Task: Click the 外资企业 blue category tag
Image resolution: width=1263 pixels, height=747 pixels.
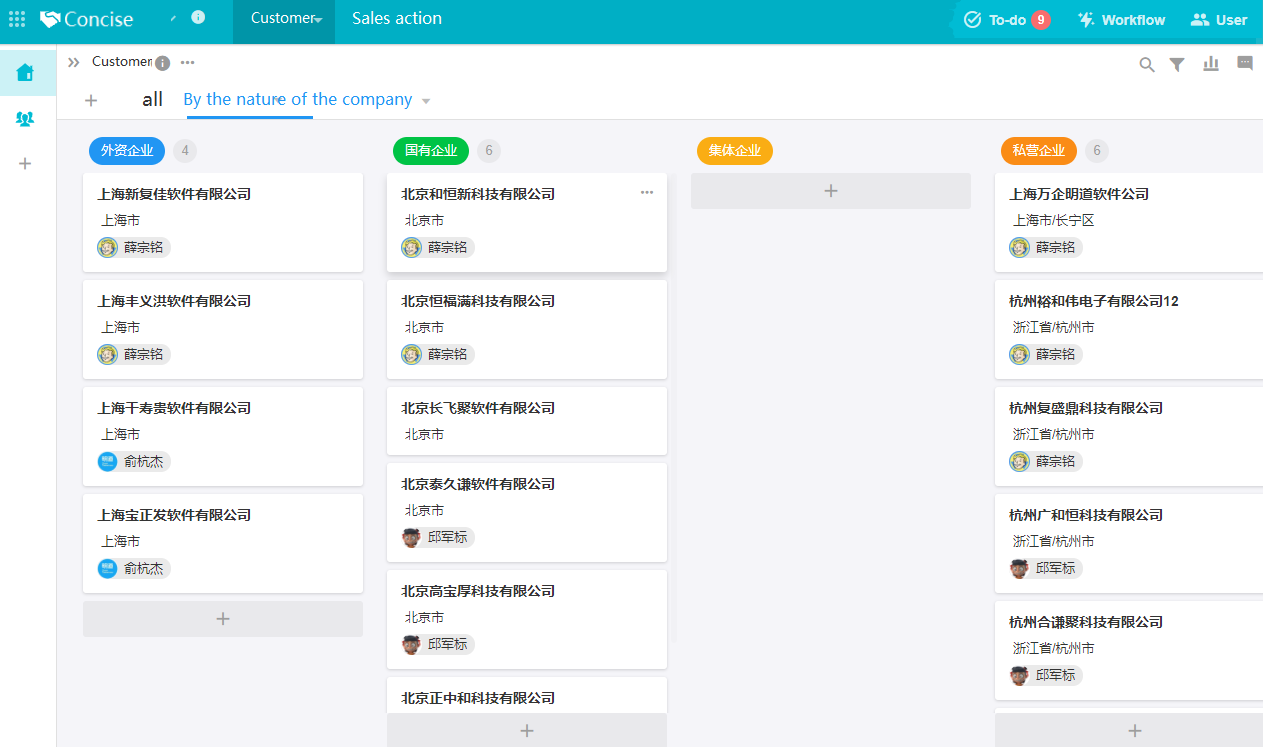Action: tap(127, 151)
